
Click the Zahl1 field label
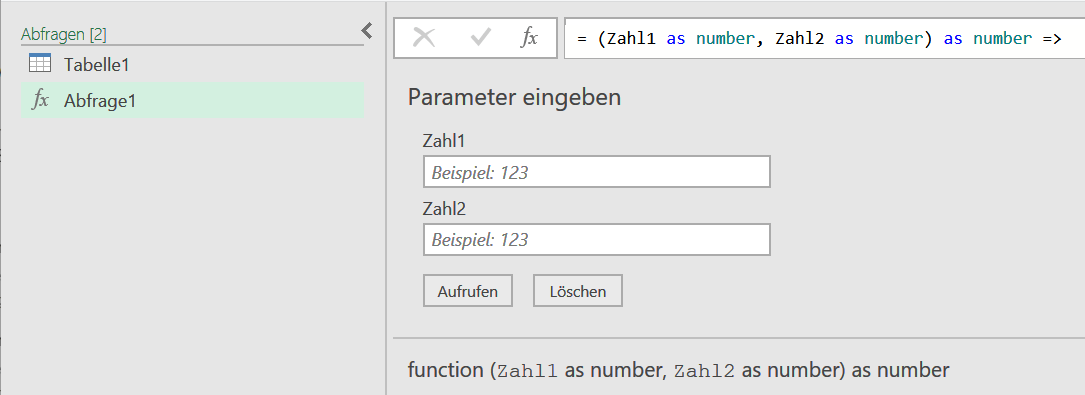pyautogui.click(x=444, y=141)
